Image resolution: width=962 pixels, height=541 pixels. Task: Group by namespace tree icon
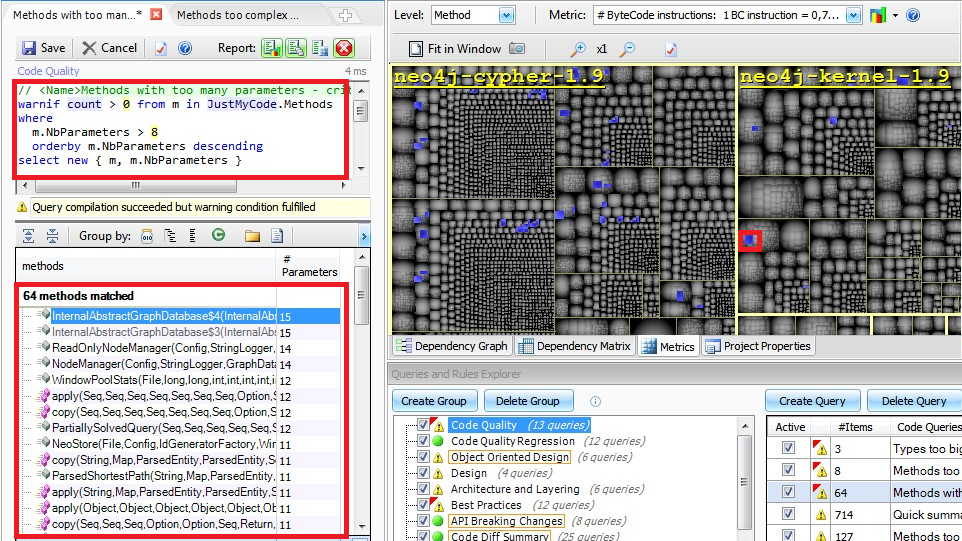[170, 236]
